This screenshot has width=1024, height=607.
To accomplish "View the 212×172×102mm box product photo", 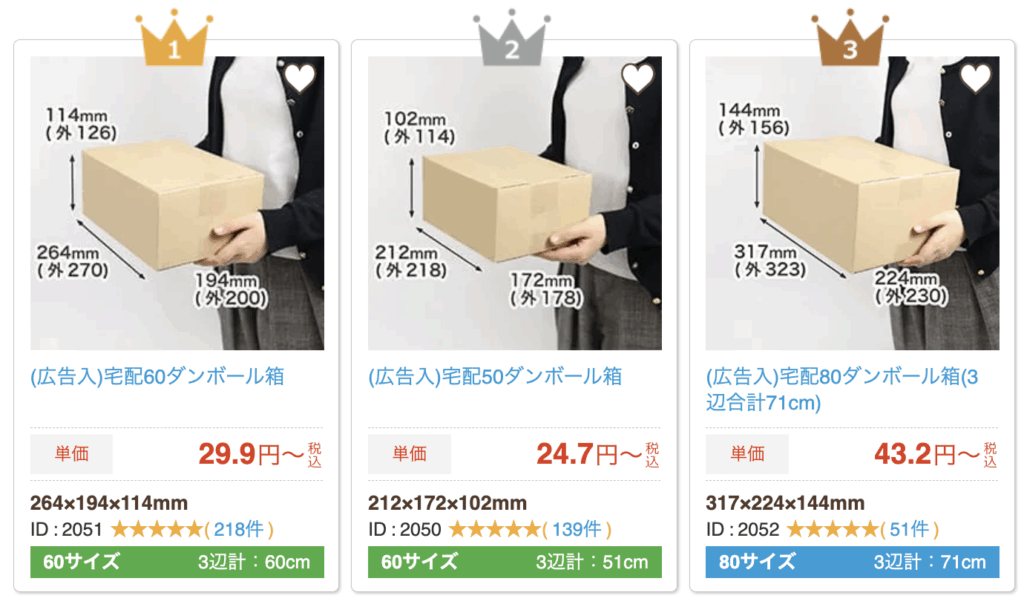I will click(515, 203).
